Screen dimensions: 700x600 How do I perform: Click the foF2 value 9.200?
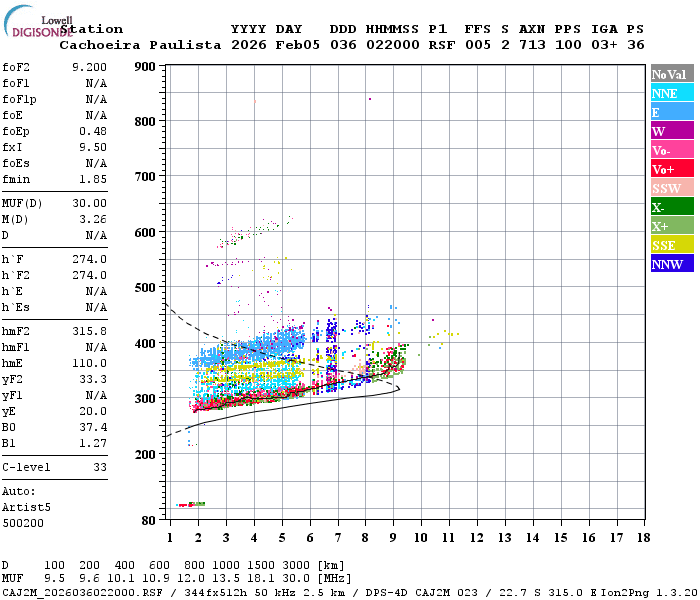point(89,66)
